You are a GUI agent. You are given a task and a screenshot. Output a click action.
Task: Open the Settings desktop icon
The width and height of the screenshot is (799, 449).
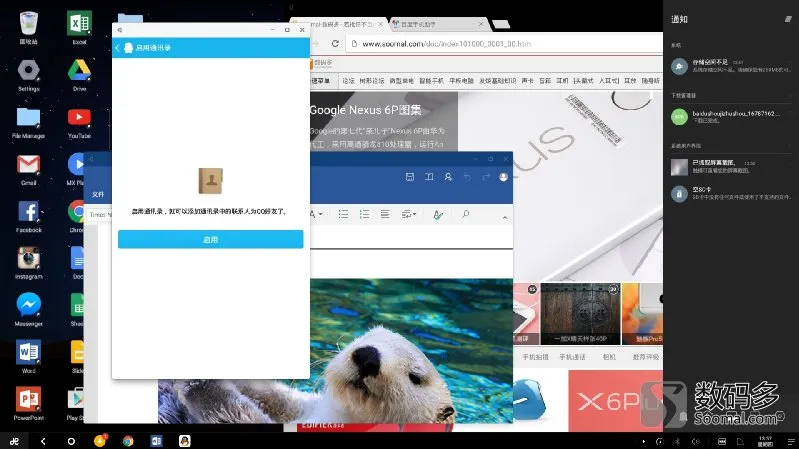point(29,74)
